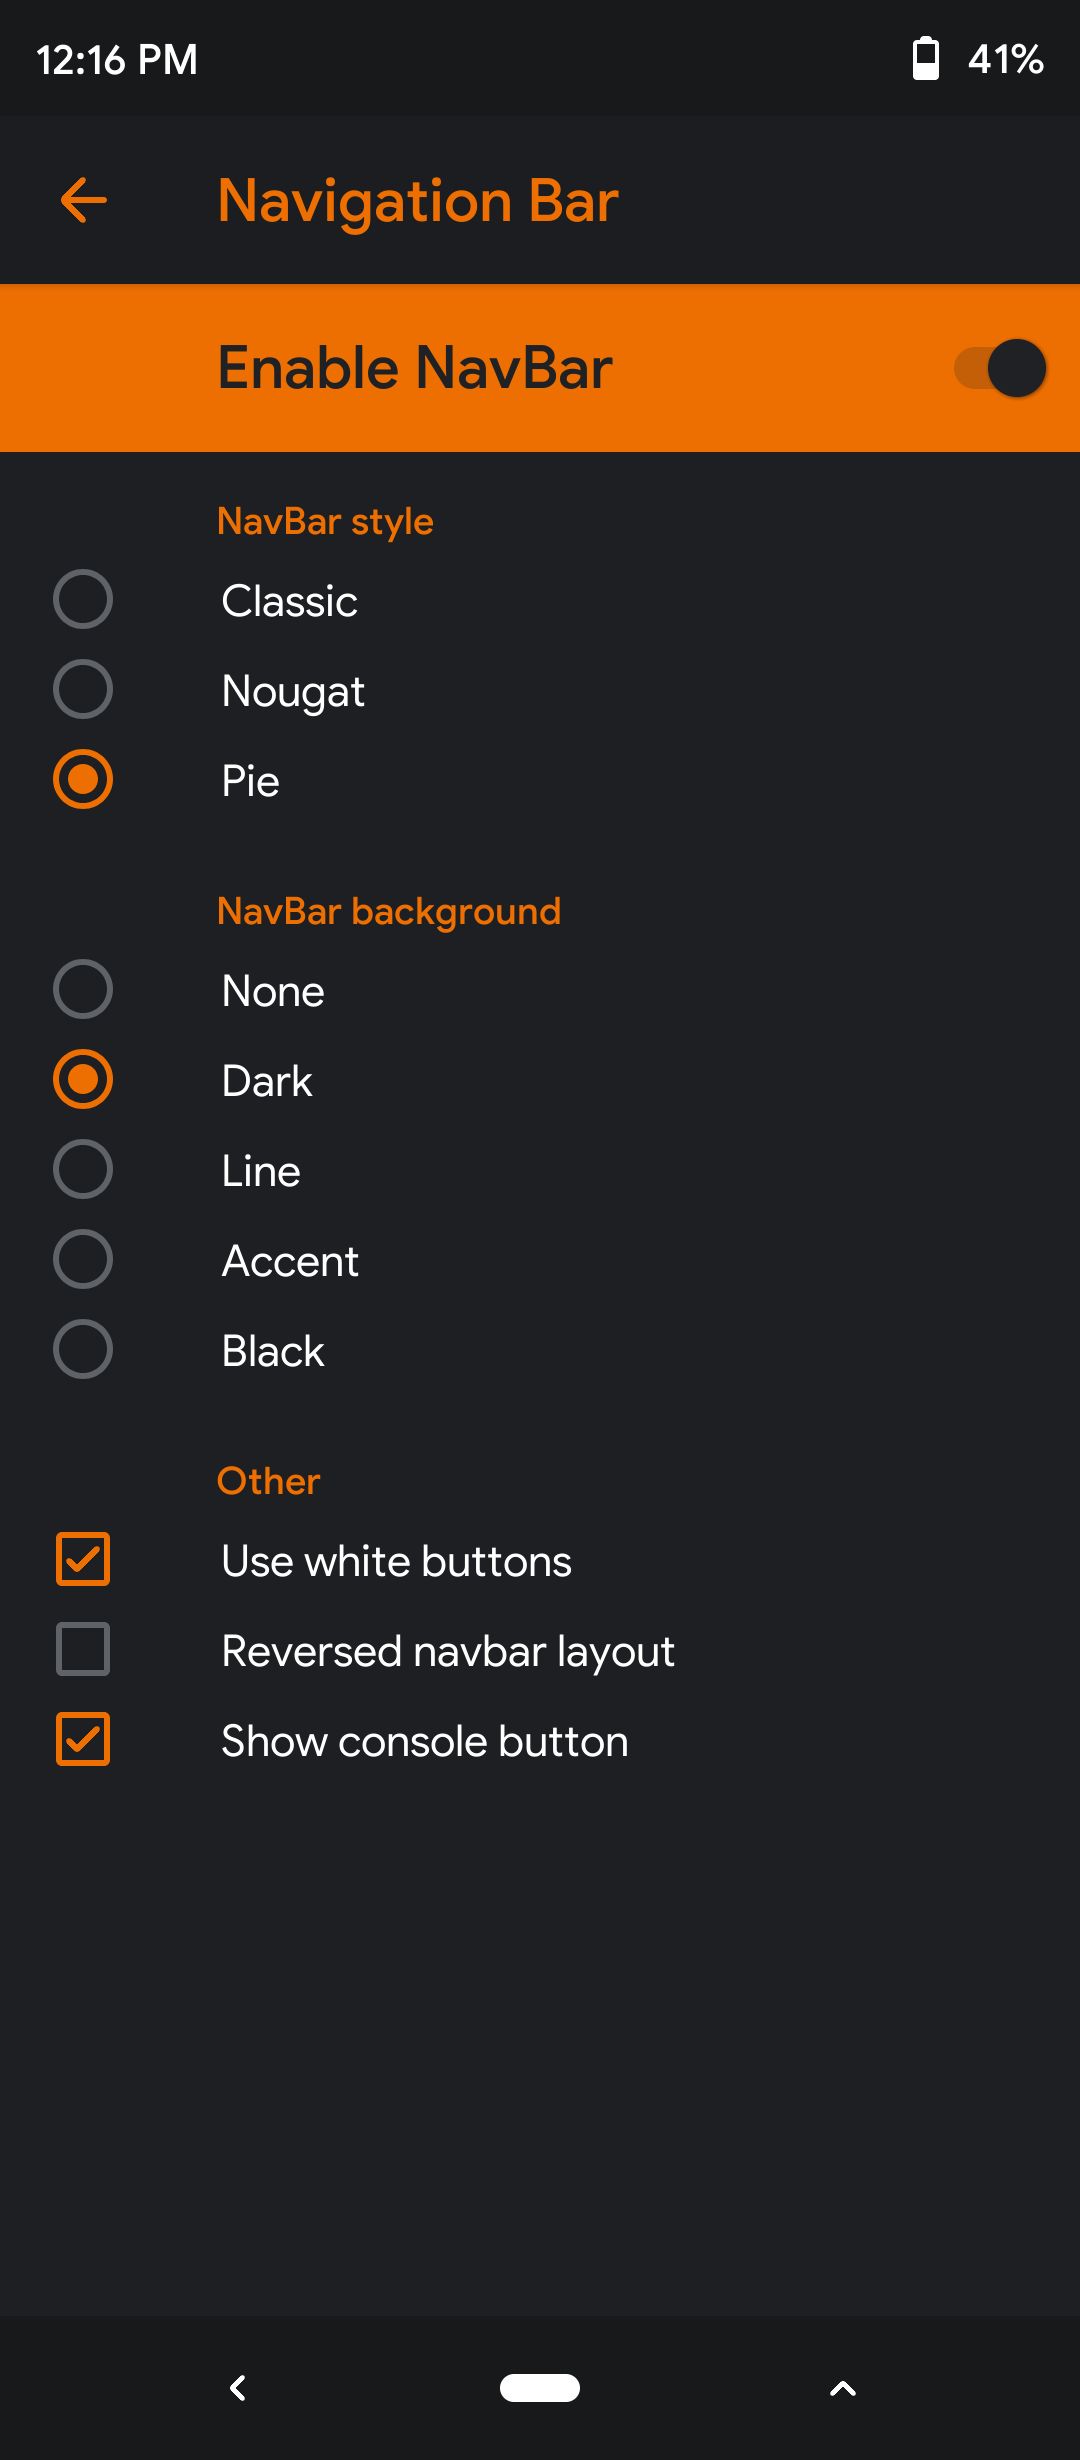This screenshot has height=2460, width=1080.
Task: Tap the battery icon in status bar
Action: (x=926, y=58)
